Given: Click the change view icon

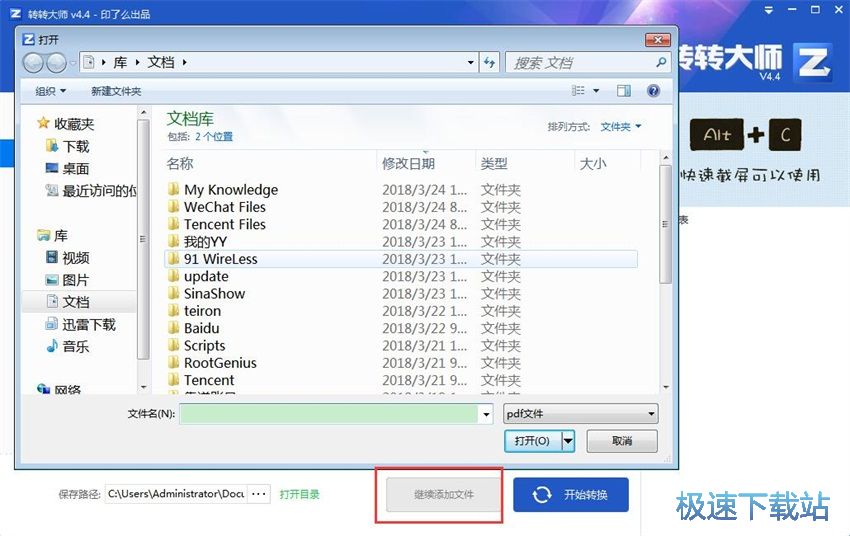Looking at the screenshot, I should [x=578, y=91].
